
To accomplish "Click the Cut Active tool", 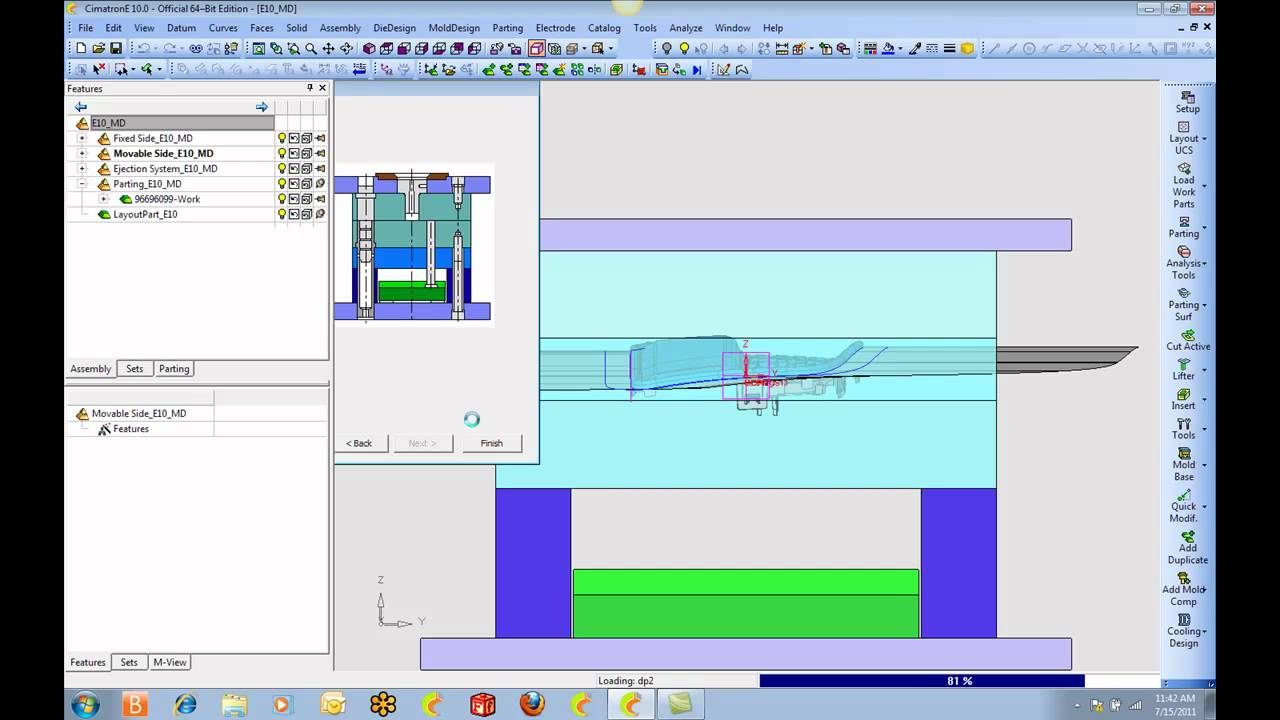I will (x=1188, y=340).
